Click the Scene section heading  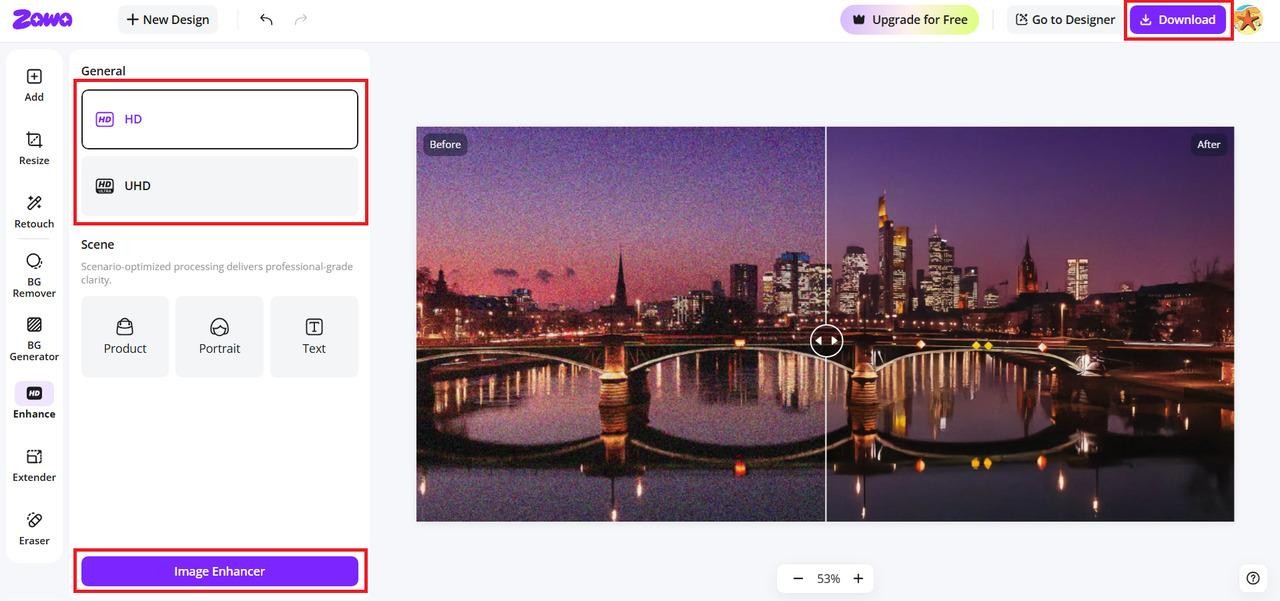coord(97,244)
